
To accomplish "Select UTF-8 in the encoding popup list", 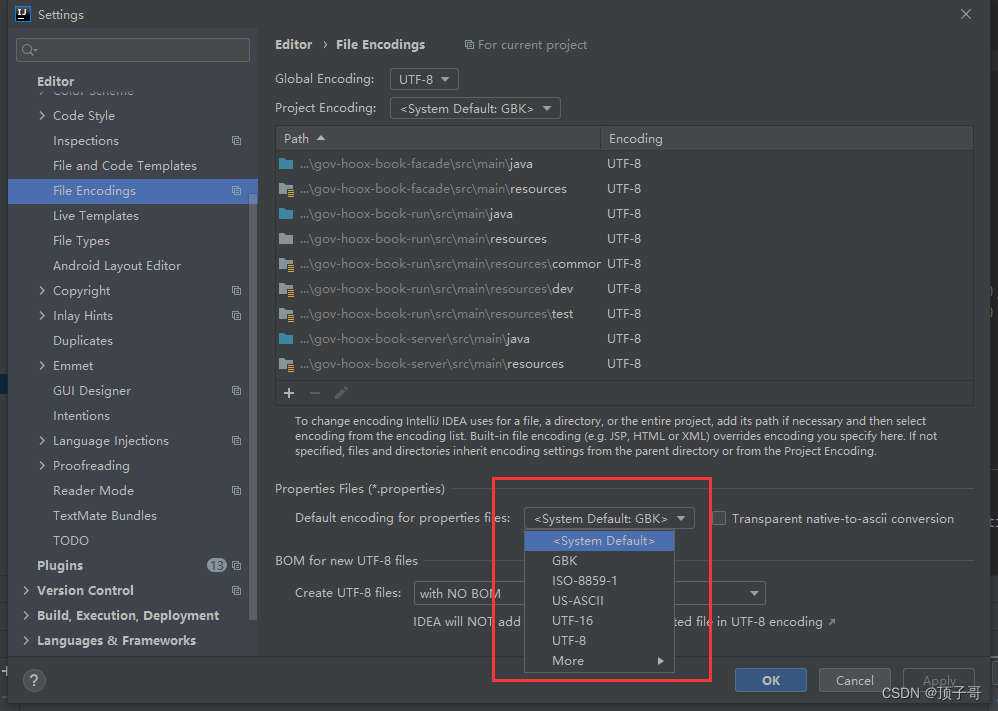I will point(599,640).
